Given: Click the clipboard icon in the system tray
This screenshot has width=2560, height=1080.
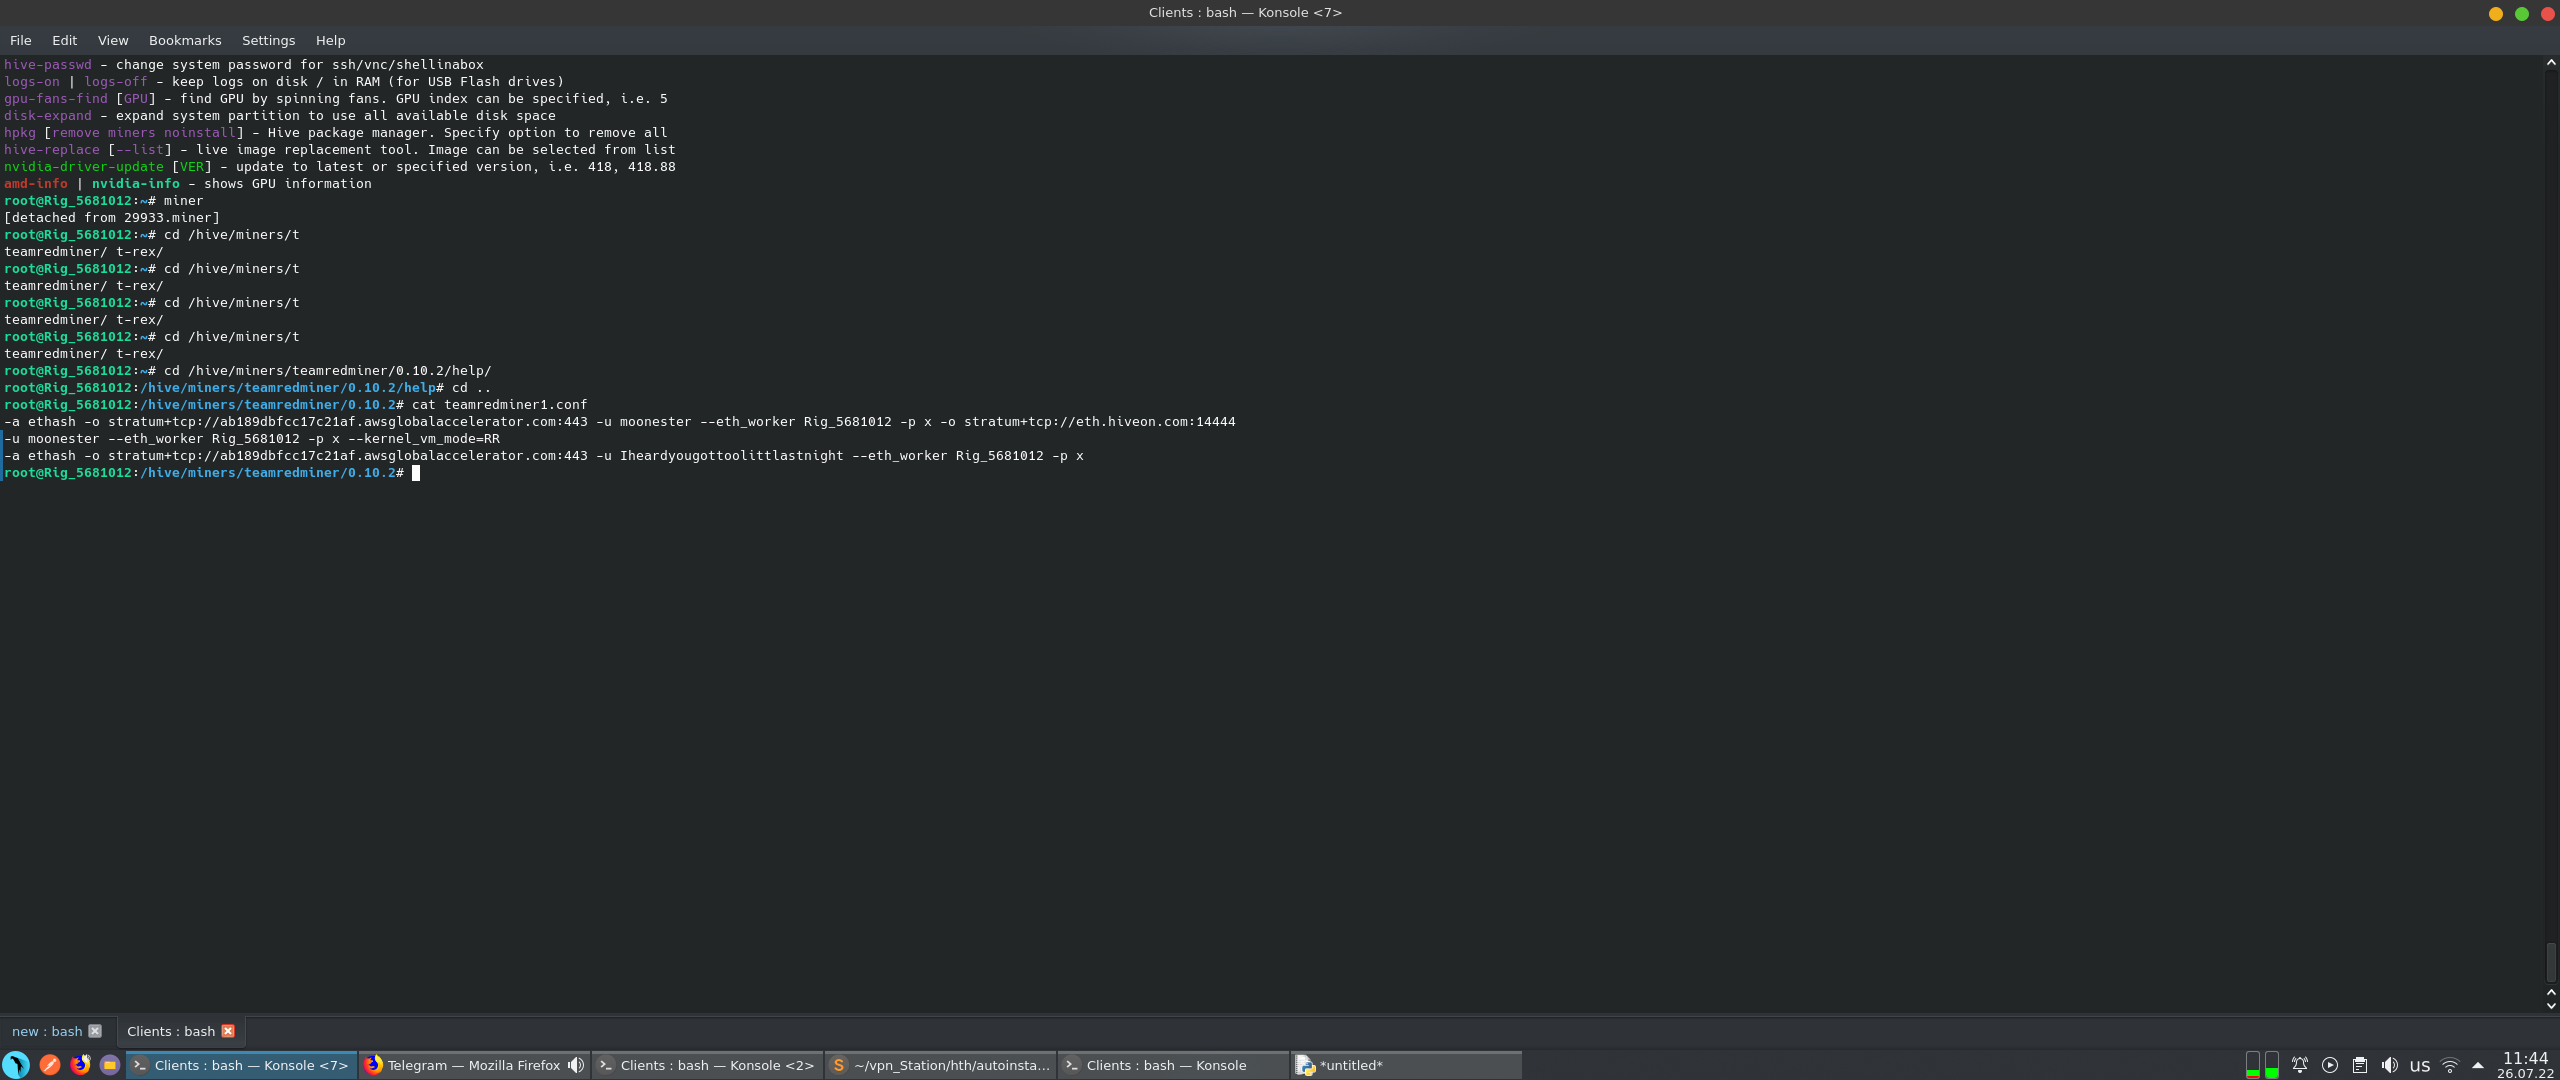Looking at the screenshot, I should tap(2360, 1065).
